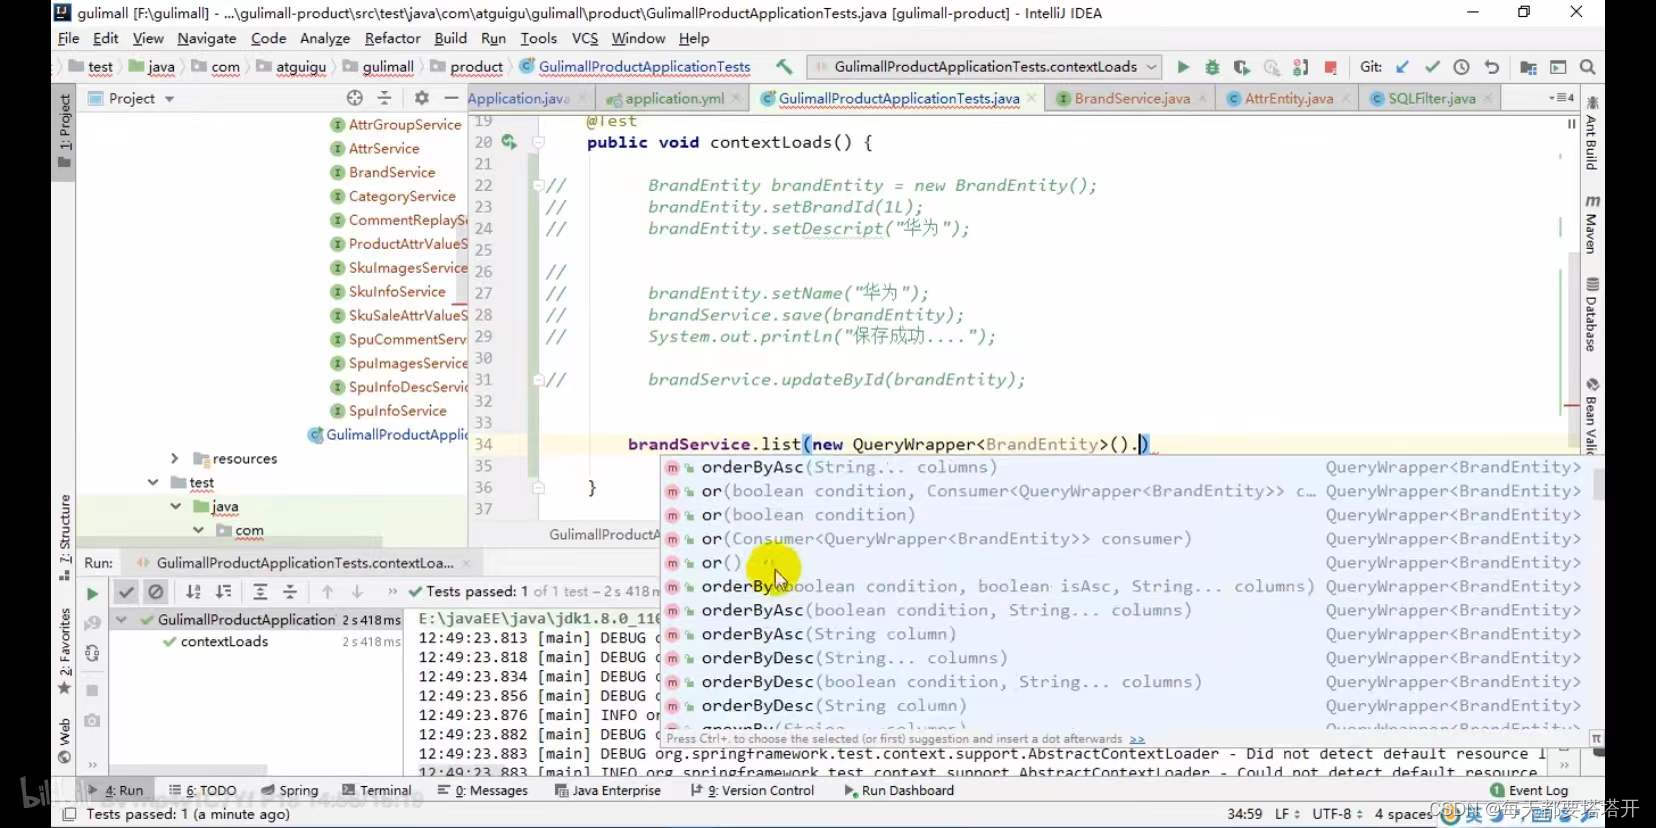1656x828 pixels.
Task: Collapse the test folder
Action: (x=153, y=482)
